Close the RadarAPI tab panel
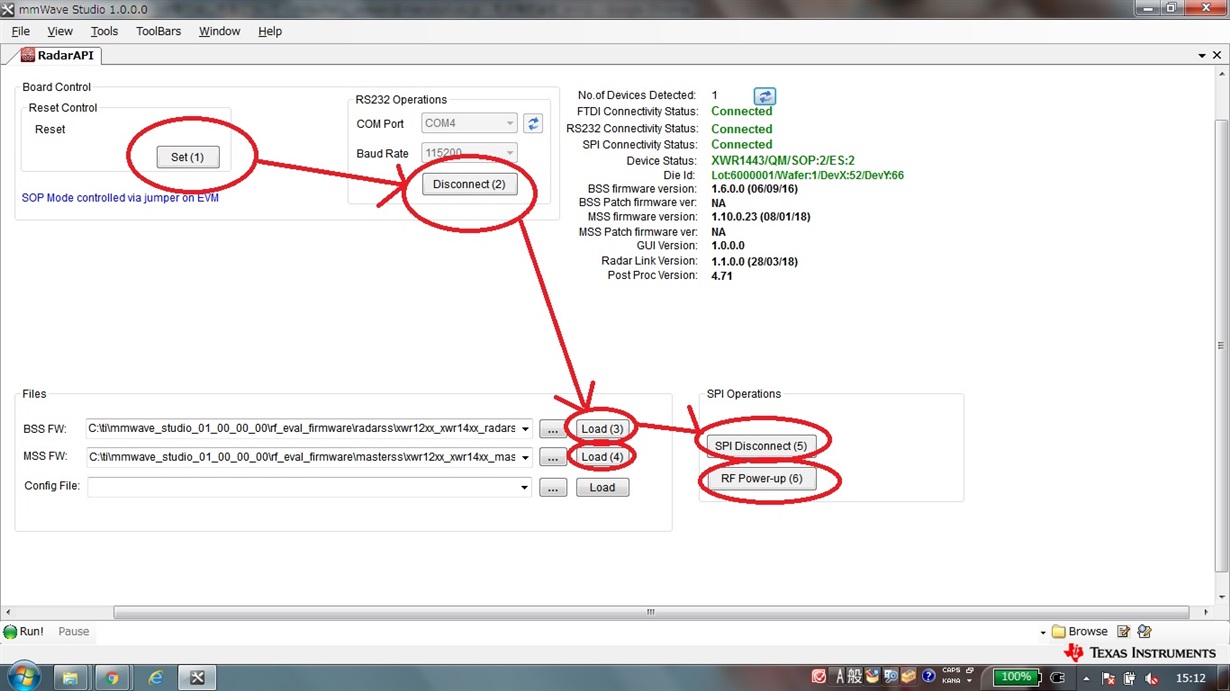The height and width of the screenshot is (691, 1230). (x=1219, y=56)
